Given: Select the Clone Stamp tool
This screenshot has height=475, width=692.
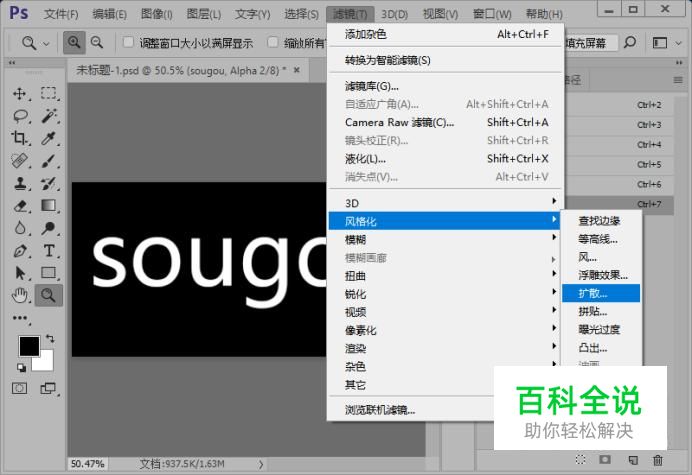Looking at the screenshot, I should coord(19,183).
